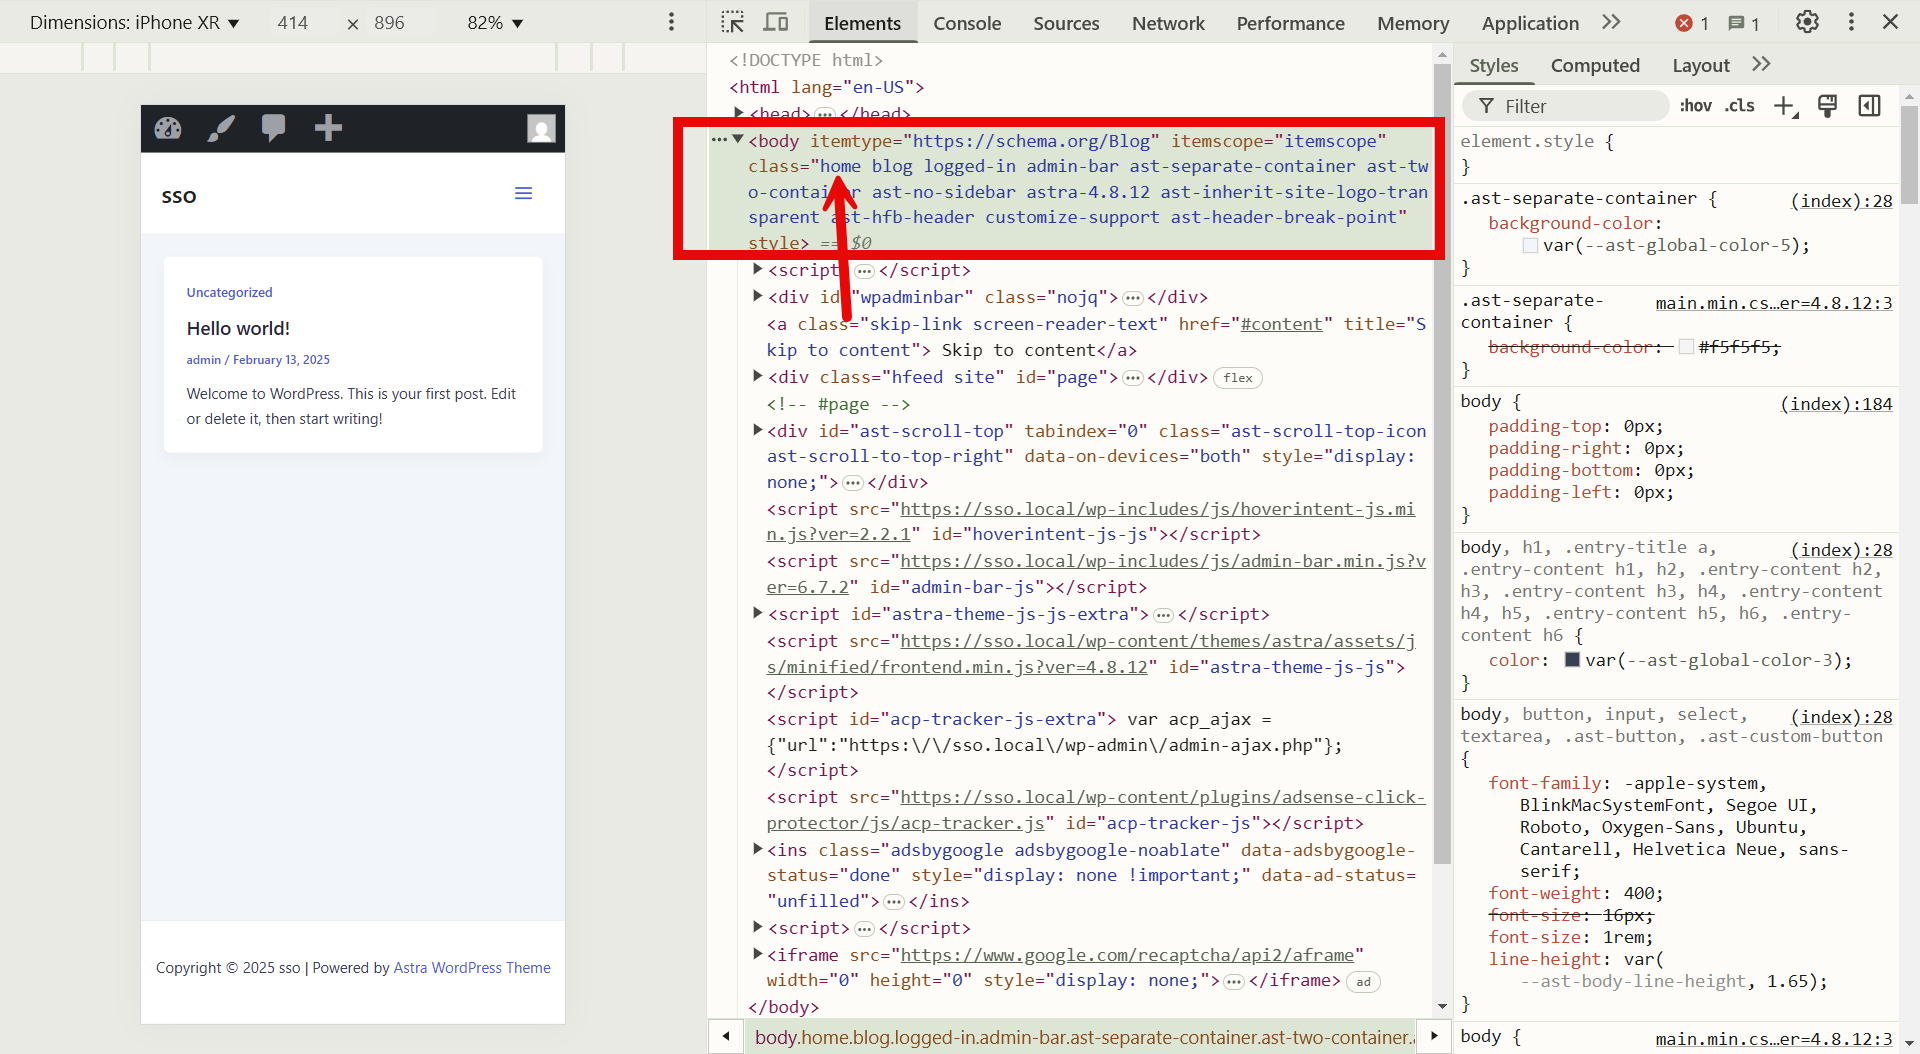This screenshot has height=1054, width=1920.
Task: Open the Hello world! post link
Action: tap(238, 328)
